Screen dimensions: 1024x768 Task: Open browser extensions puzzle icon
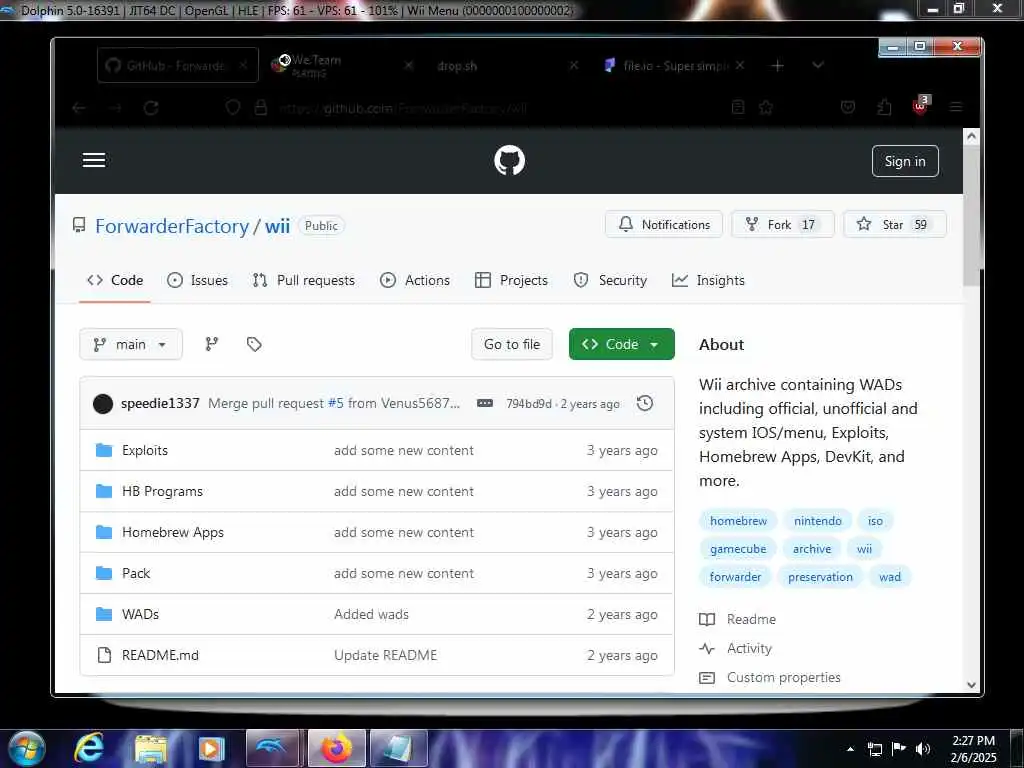point(884,107)
